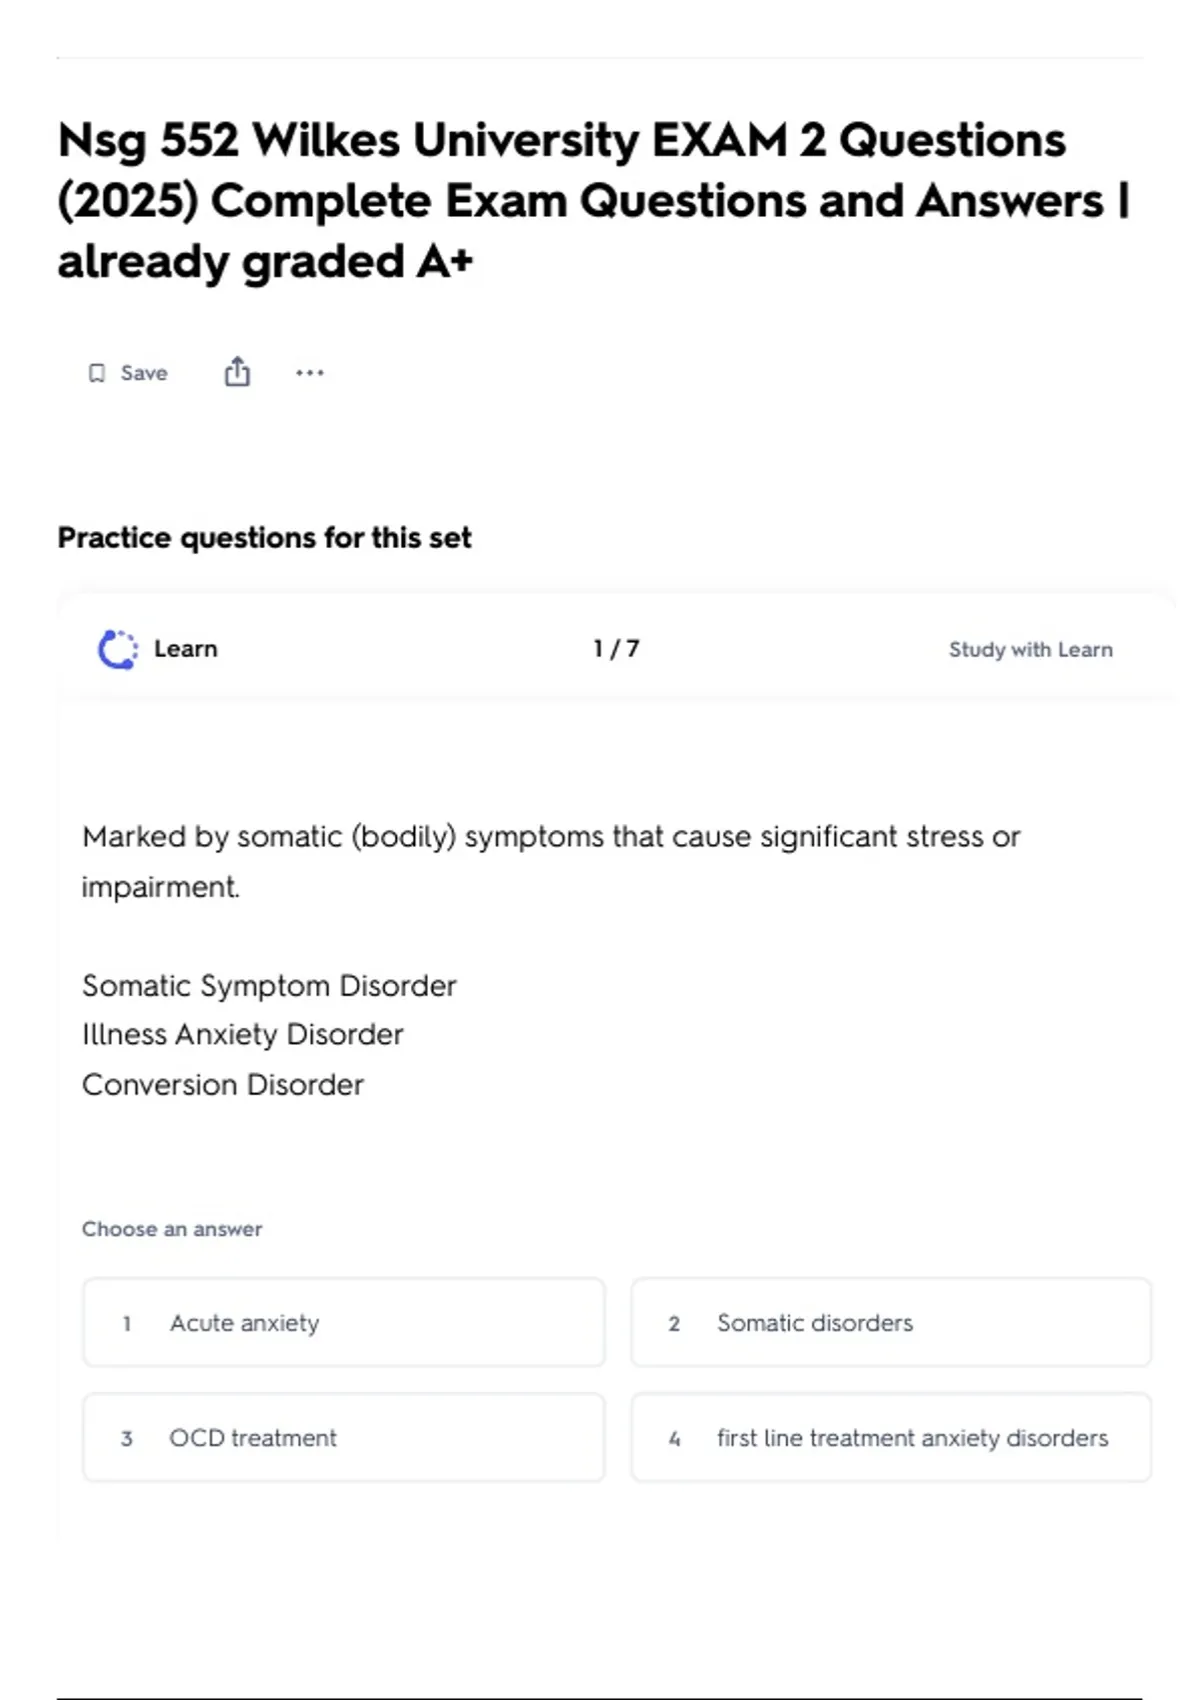Click the Save bookmark icon
Viewport: 1200px width, 1700px height.
pos(97,373)
